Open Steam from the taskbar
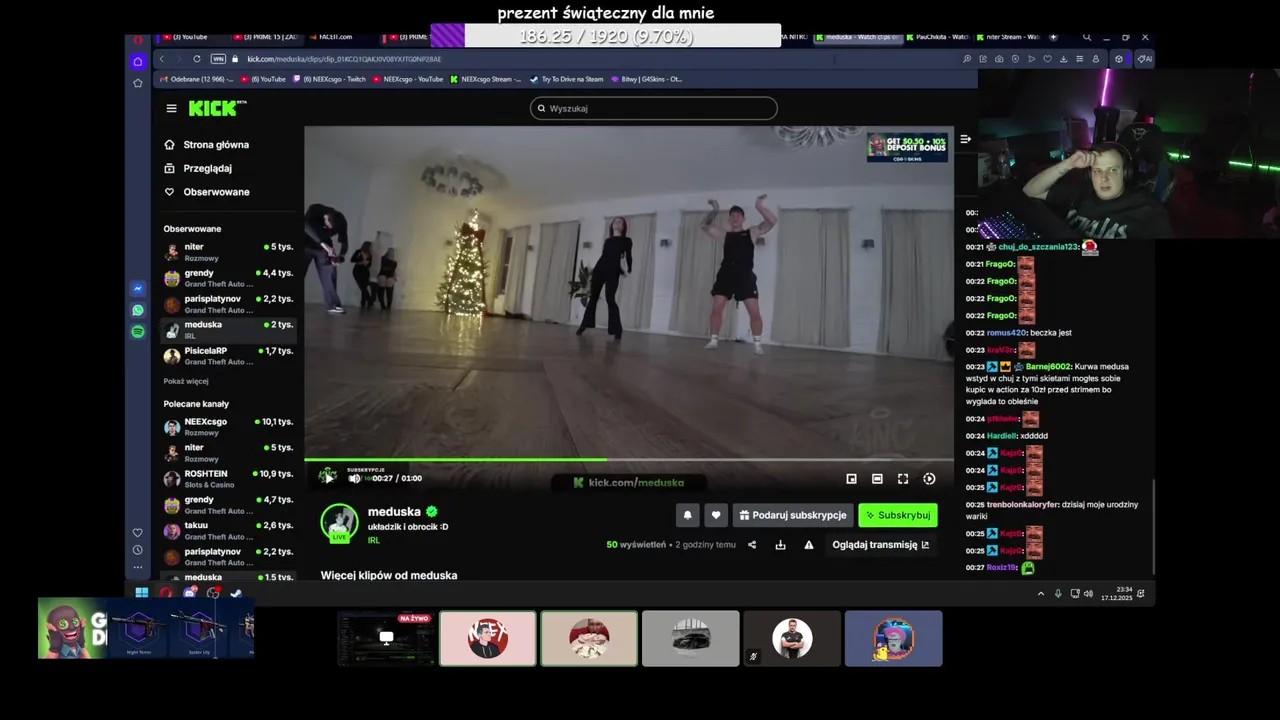Image resolution: width=1280 pixels, height=720 pixels. (x=236, y=593)
